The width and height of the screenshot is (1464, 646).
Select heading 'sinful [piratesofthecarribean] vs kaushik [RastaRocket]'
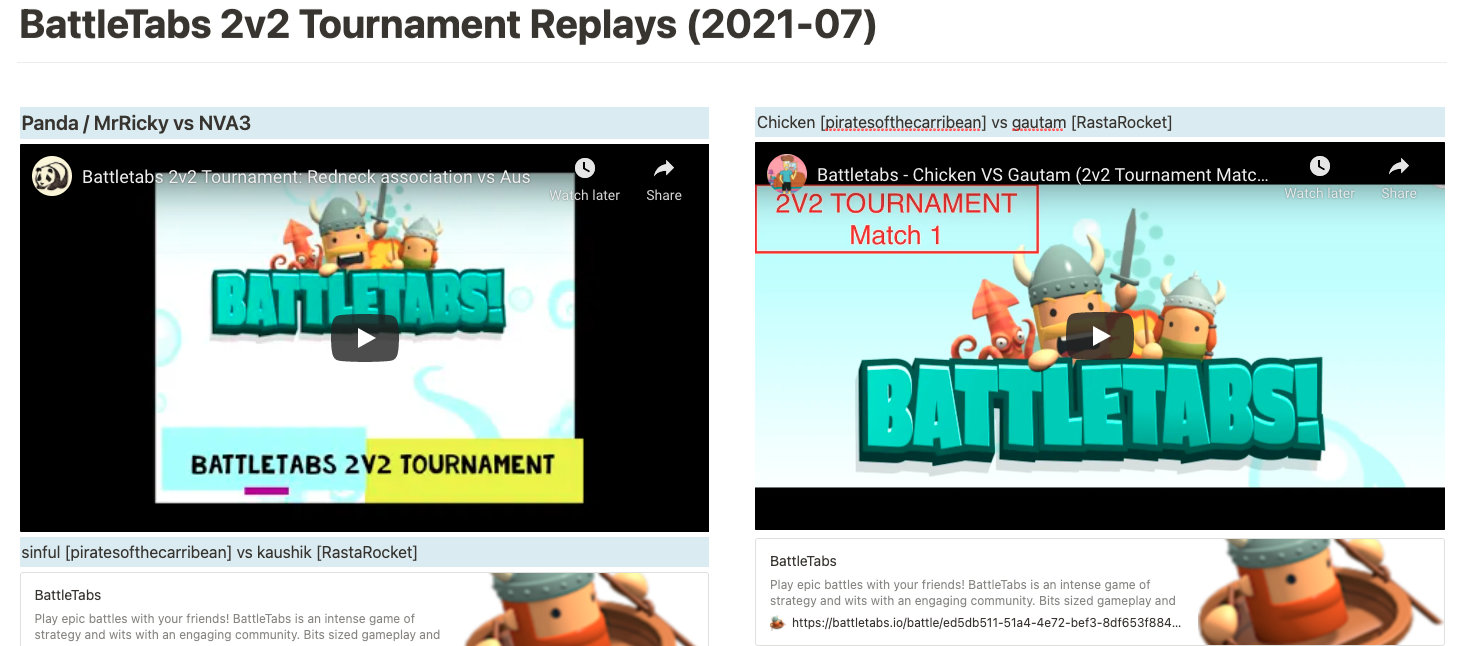click(x=219, y=552)
